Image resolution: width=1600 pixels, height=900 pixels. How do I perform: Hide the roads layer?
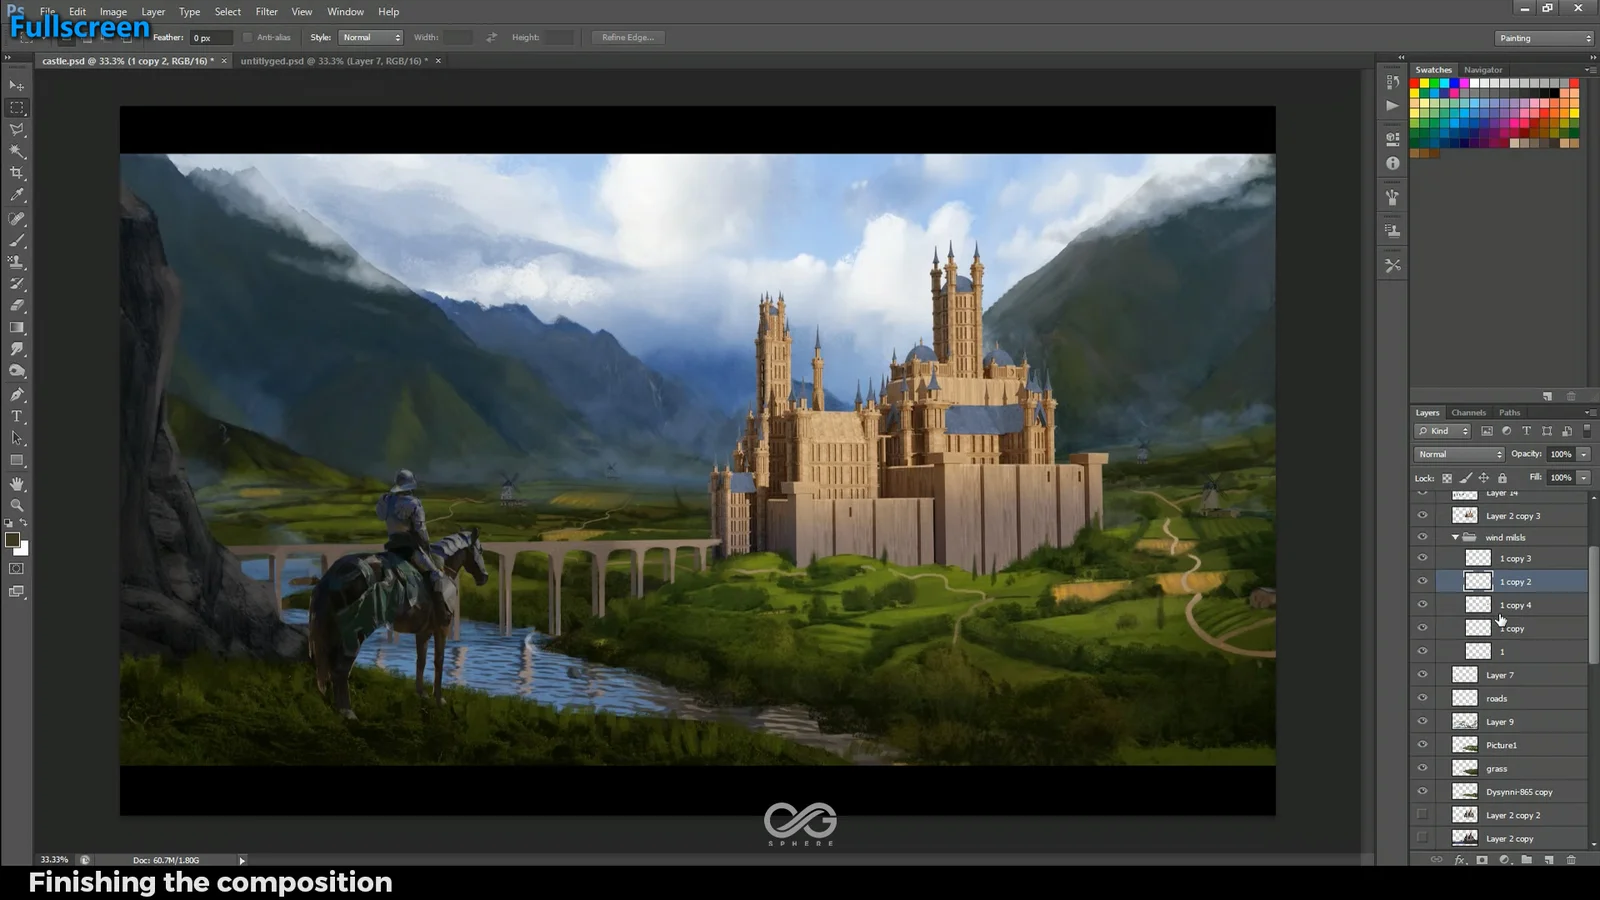tap(1422, 697)
